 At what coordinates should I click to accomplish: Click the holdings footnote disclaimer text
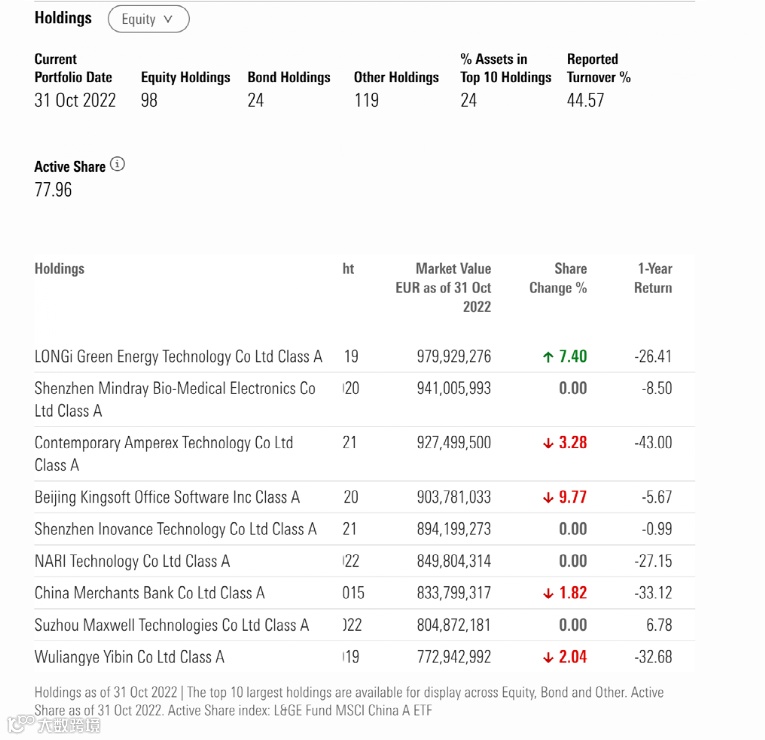coord(349,701)
